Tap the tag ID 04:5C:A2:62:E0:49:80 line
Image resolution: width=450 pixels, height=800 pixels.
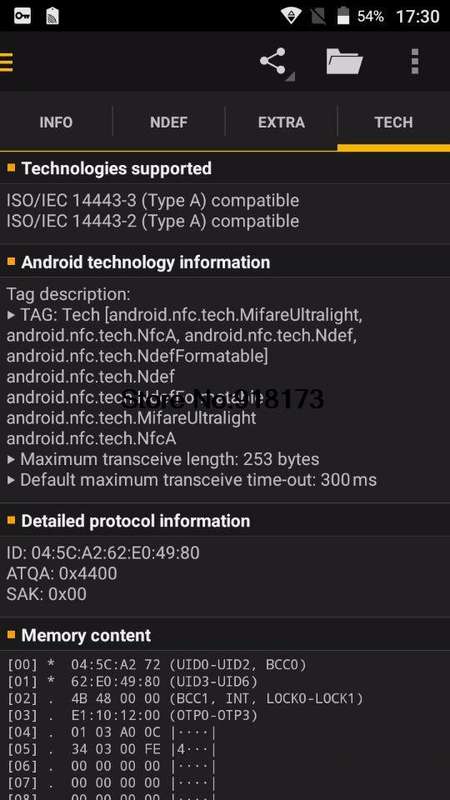coord(103,553)
